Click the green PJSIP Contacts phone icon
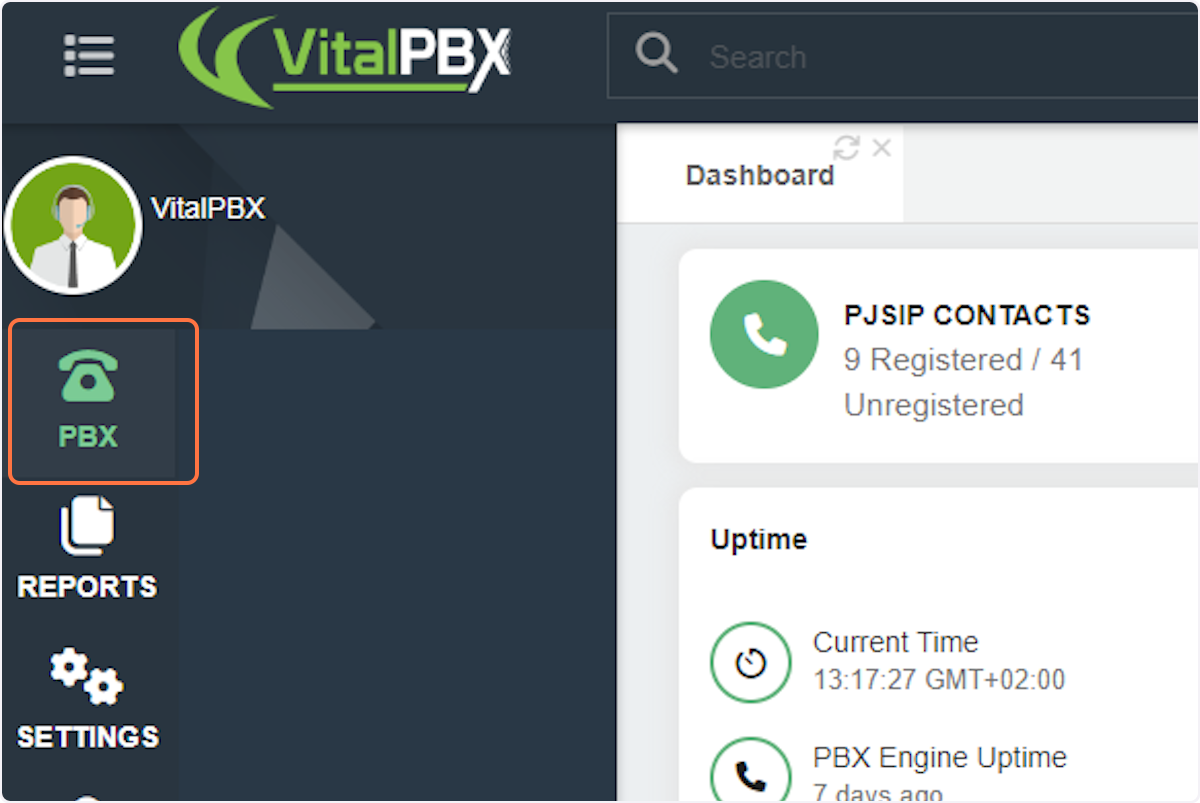Image resolution: width=1200 pixels, height=803 pixels. pyautogui.click(x=764, y=334)
